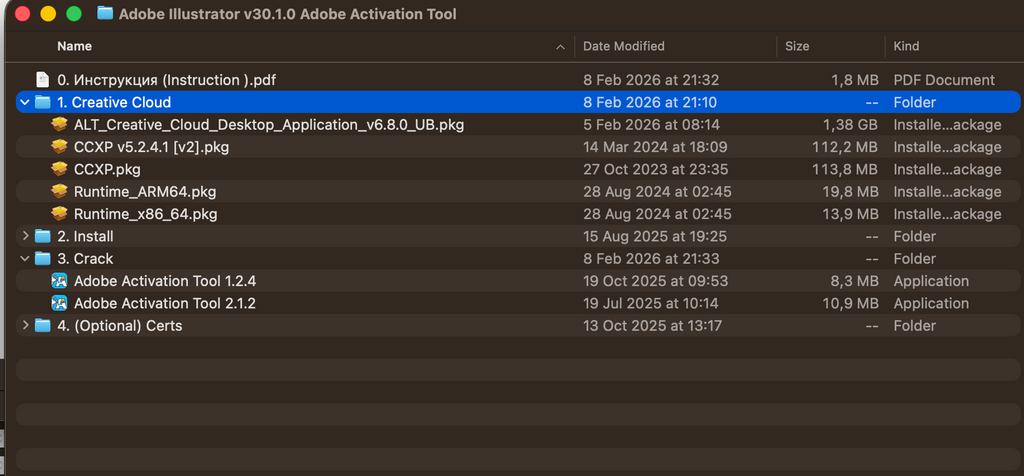Select the 2. Install folder name
Image resolution: width=1024 pixels, height=476 pixels.
click(x=86, y=236)
